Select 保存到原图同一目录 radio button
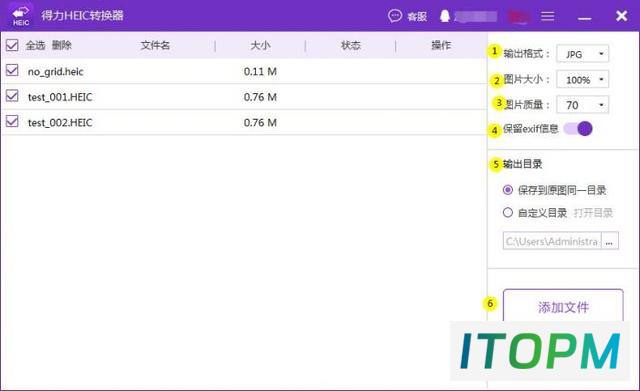Viewport: 640px width, 391px height. [x=508, y=190]
